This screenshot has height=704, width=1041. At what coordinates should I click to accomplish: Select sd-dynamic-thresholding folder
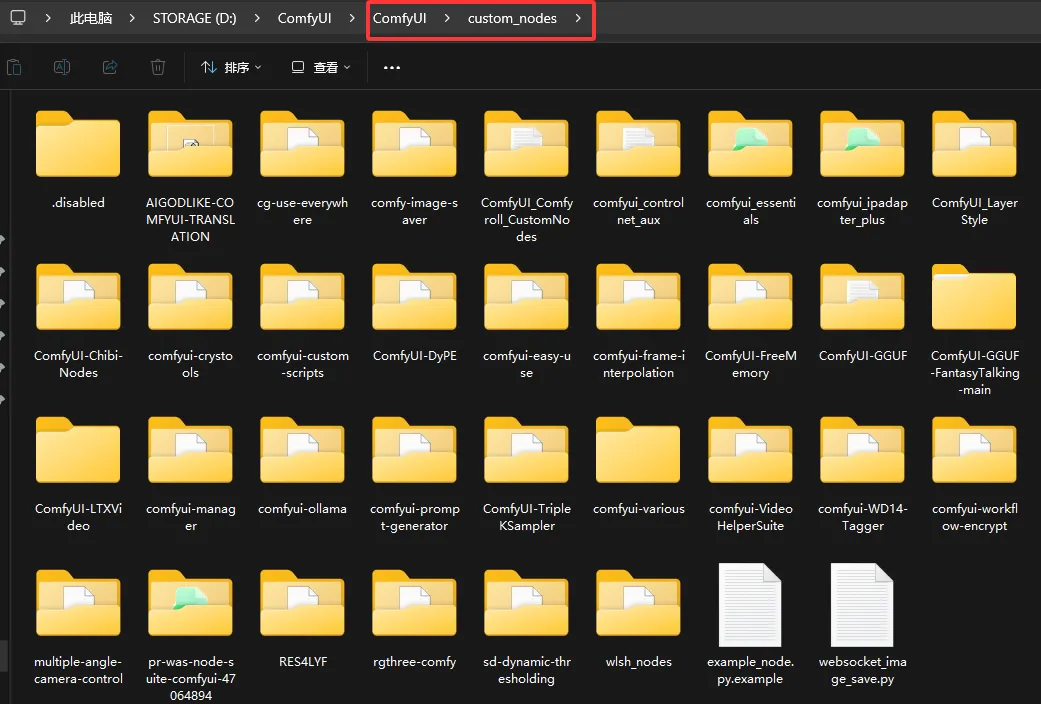[526, 627]
